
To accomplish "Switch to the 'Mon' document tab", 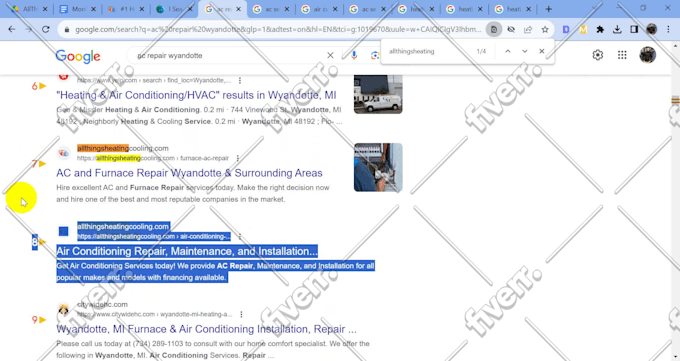I will click(77, 9).
